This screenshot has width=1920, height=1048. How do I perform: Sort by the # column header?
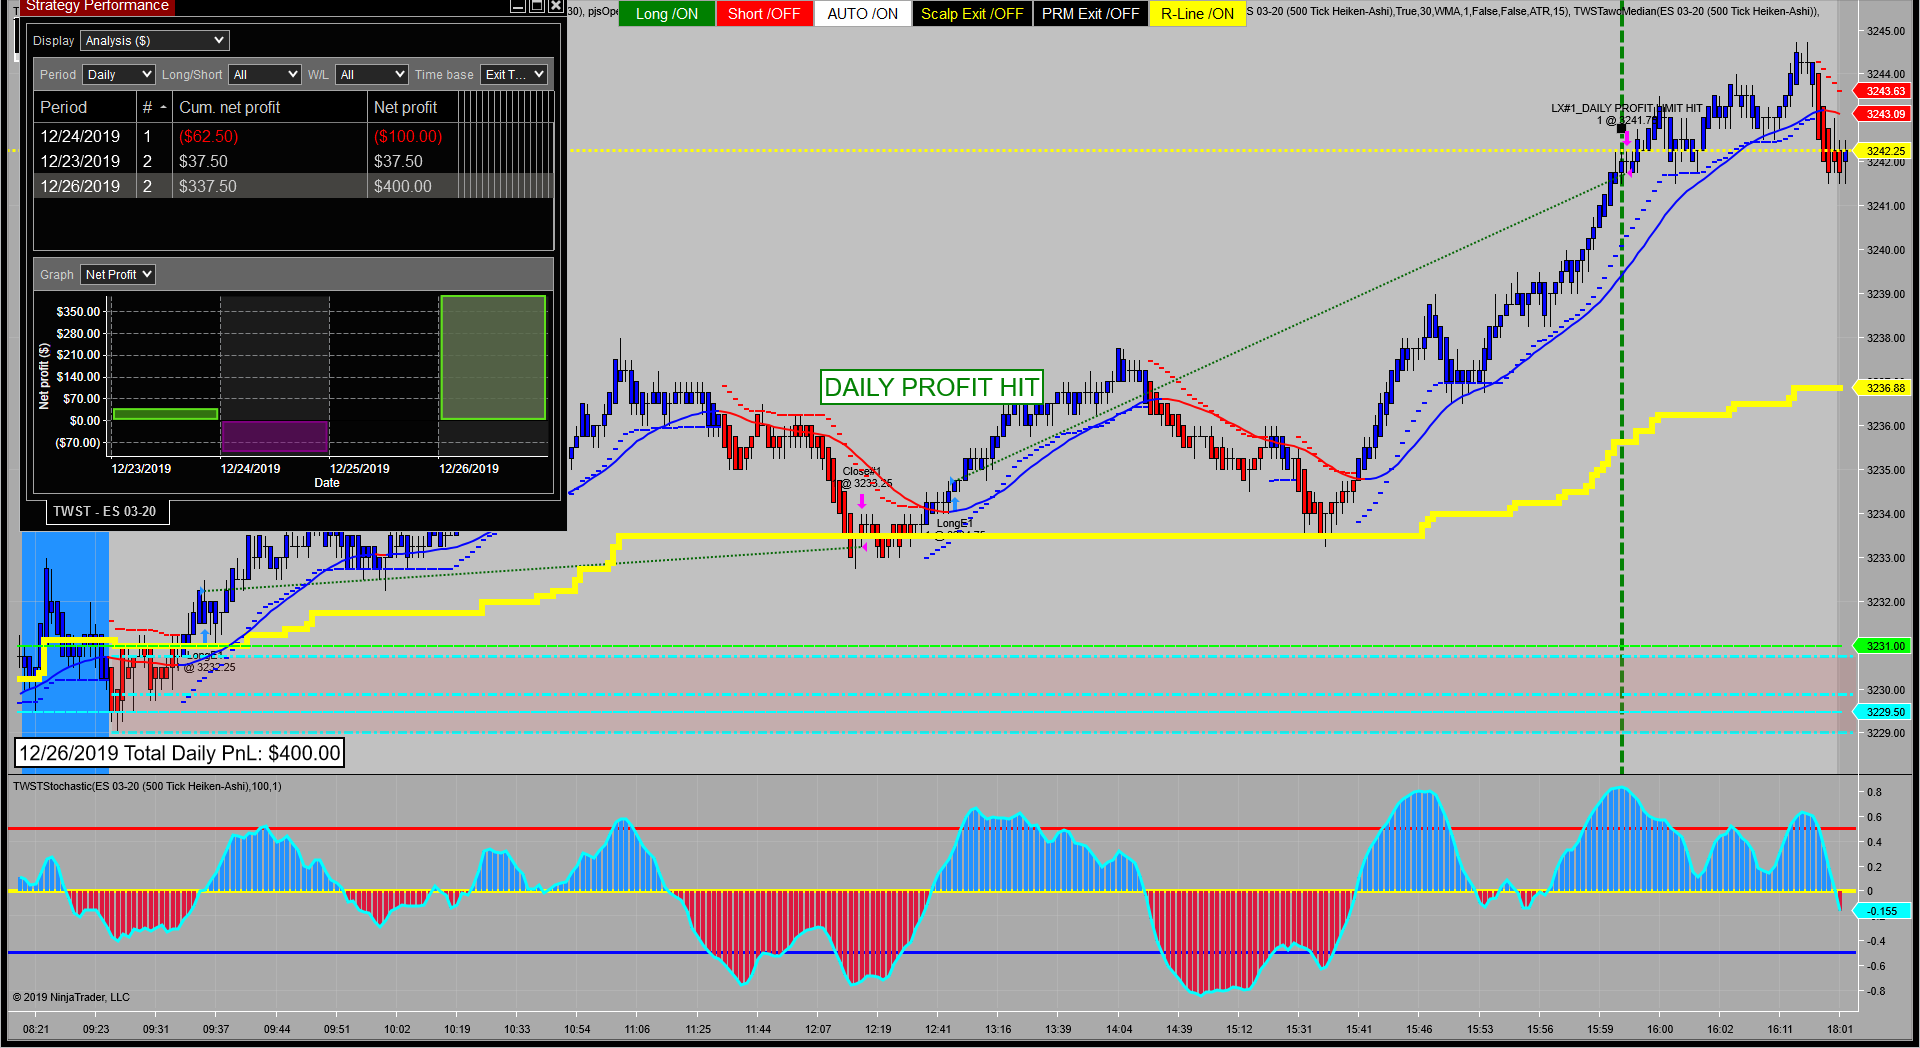pos(153,107)
